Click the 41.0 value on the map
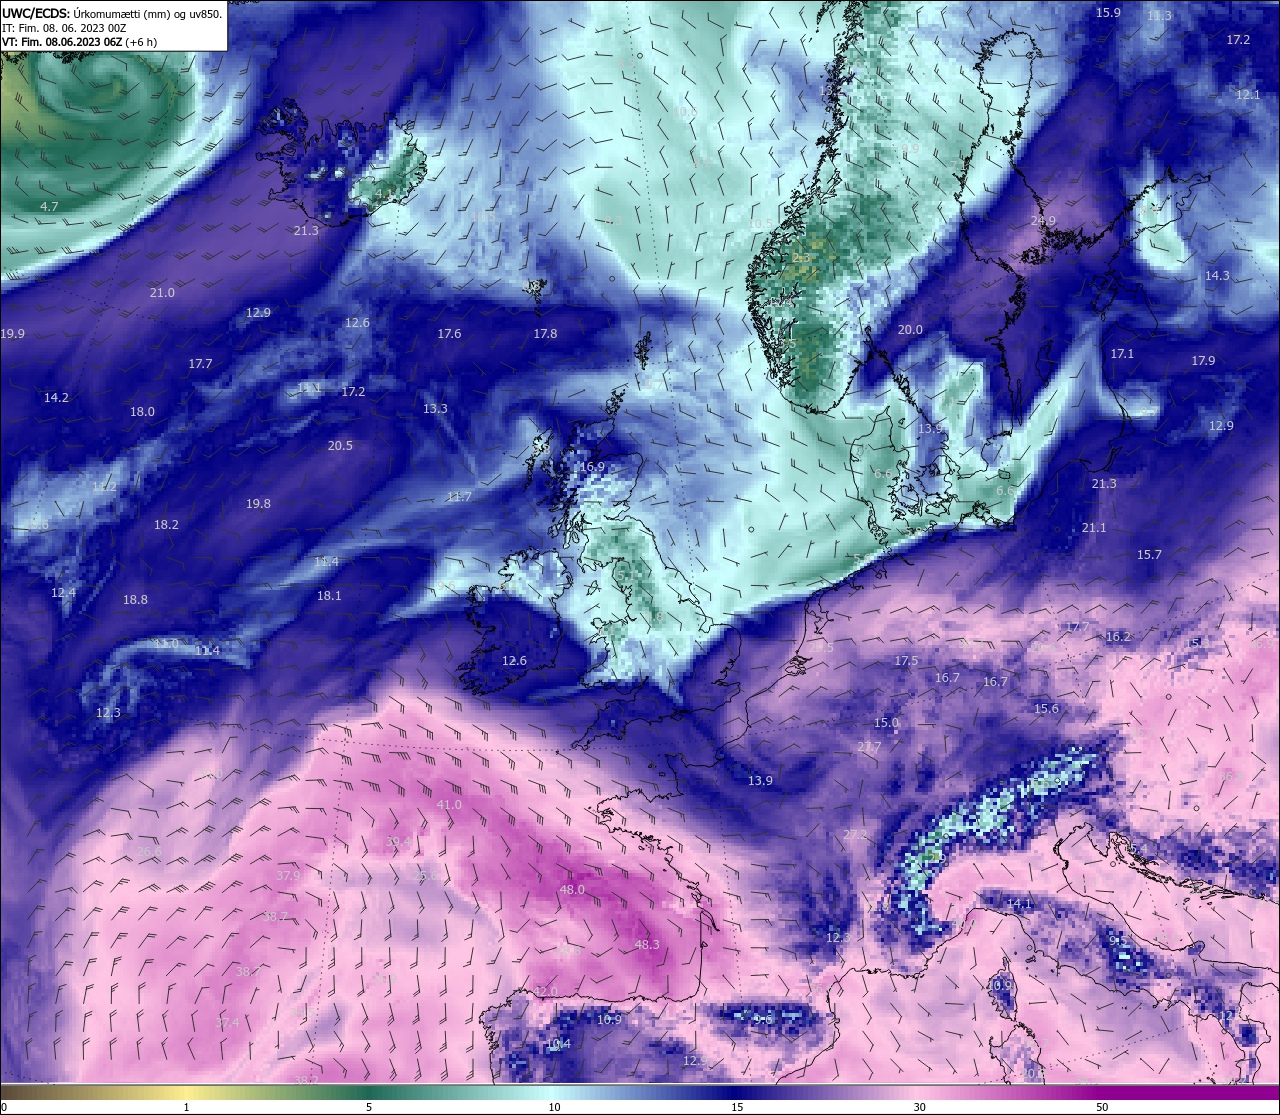This screenshot has height=1115, width=1280. [x=449, y=805]
